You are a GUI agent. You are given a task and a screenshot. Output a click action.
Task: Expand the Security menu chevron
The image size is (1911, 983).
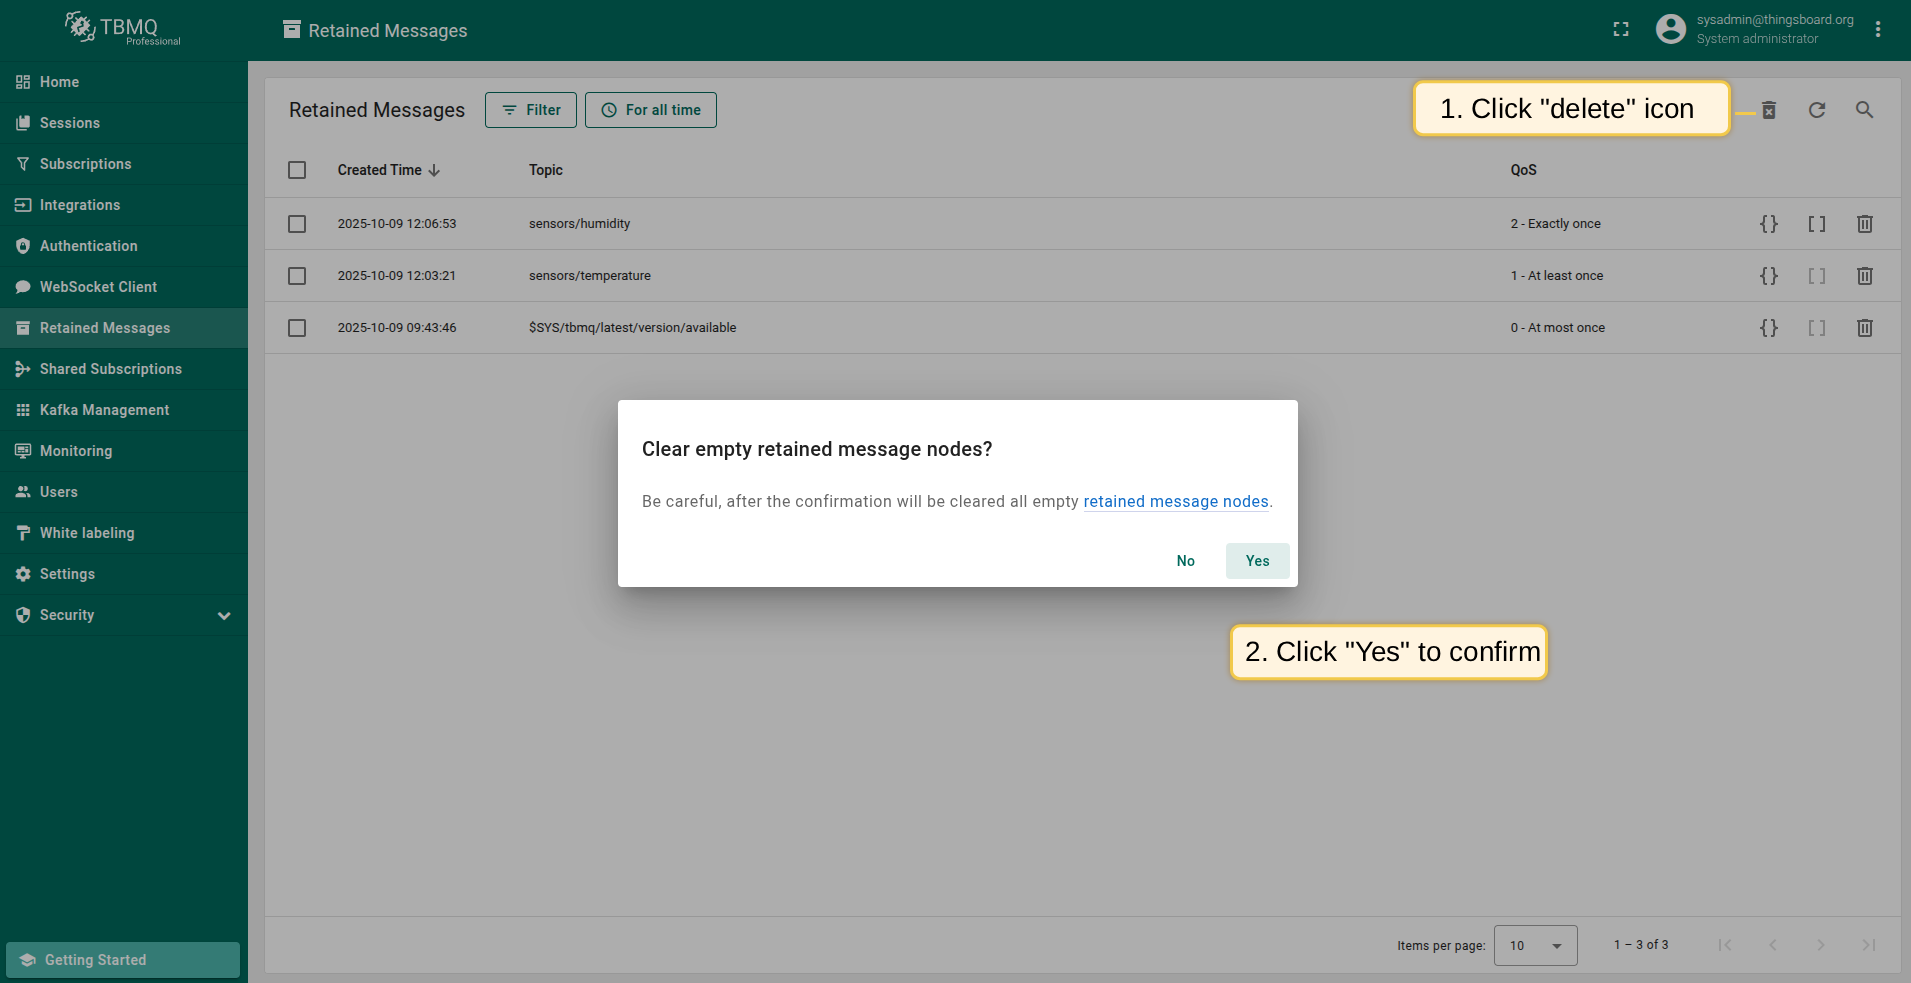[x=224, y=616]
